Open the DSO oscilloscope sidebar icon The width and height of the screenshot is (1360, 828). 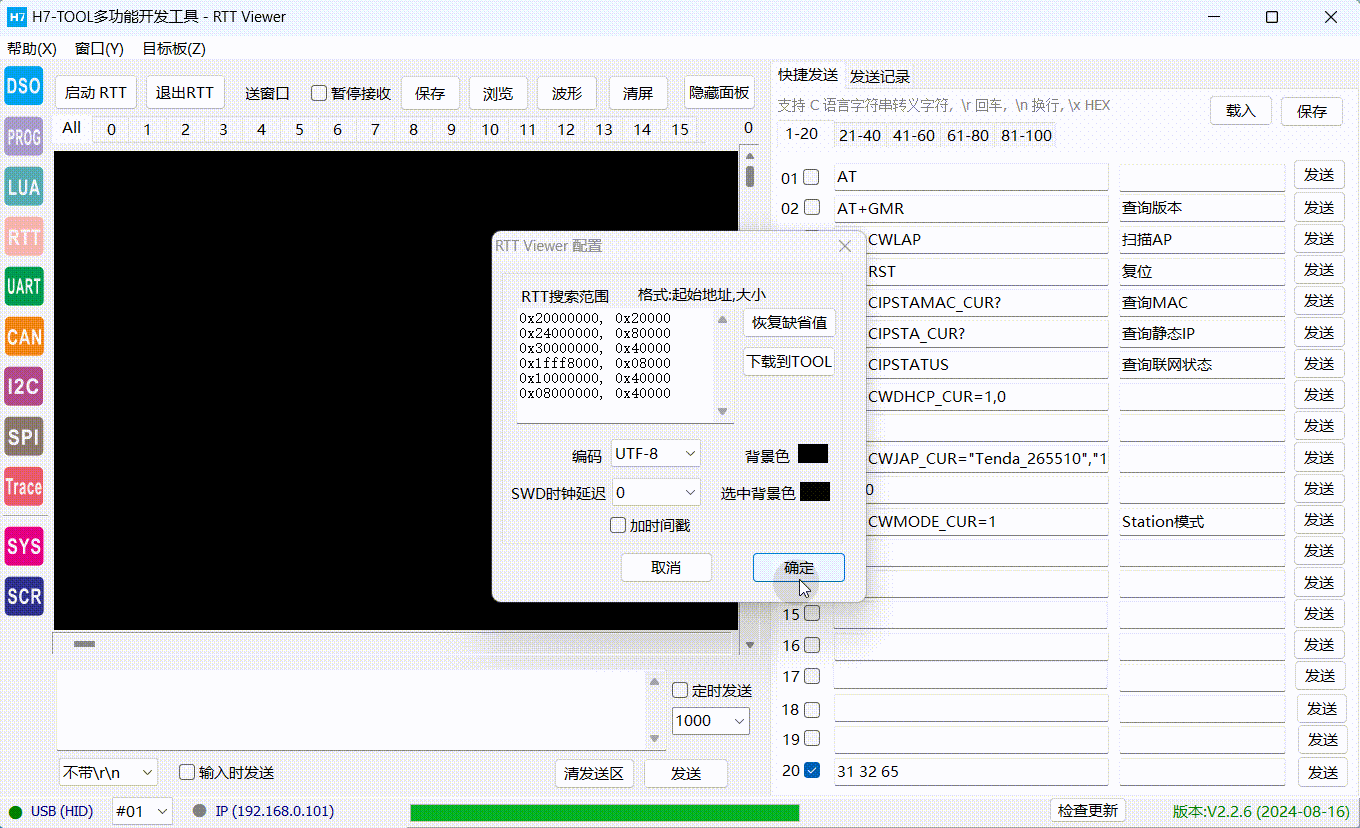(24, 86)
